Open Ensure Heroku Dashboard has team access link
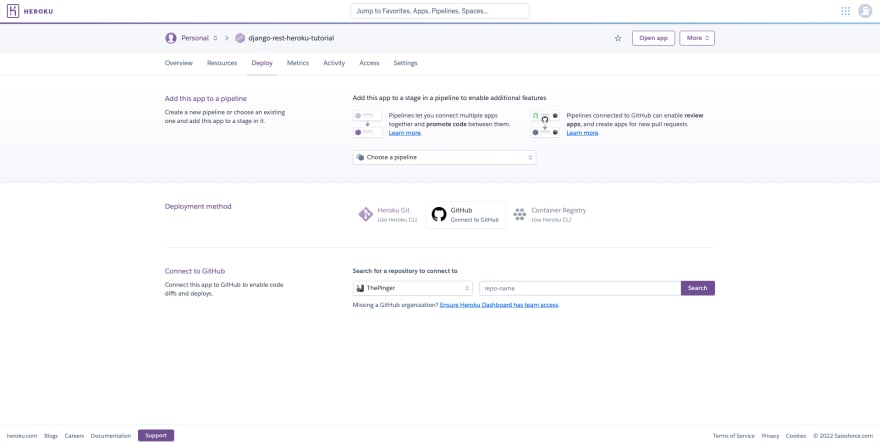Screen dimensions: 880x446 [x=499, y=305]
